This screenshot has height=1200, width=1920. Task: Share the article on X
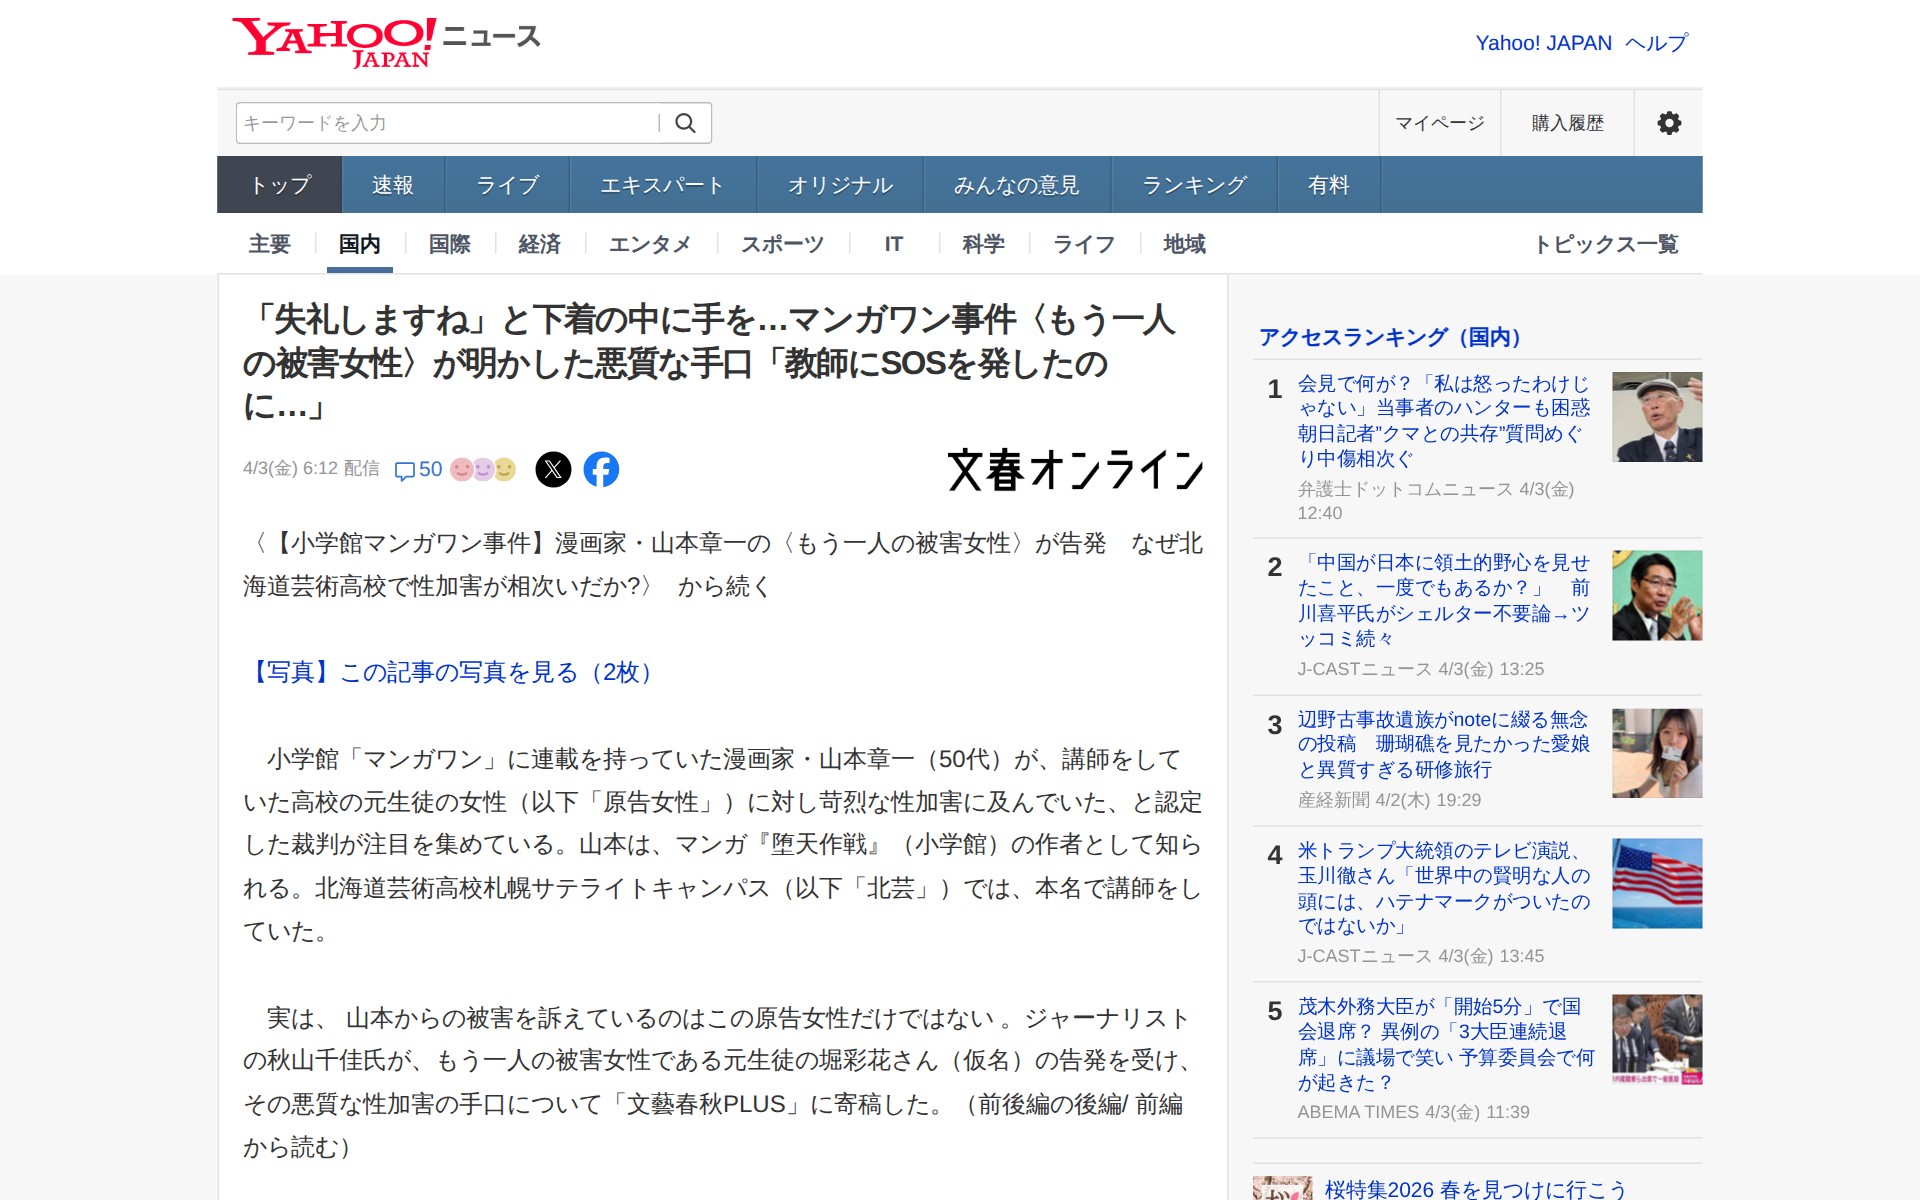tap(553, 469)
